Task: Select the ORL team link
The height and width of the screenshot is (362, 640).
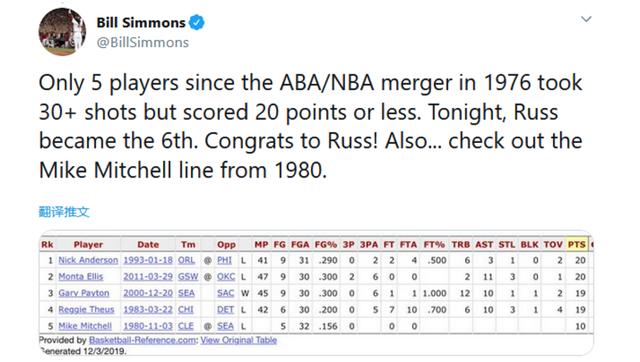Action: 186,260
